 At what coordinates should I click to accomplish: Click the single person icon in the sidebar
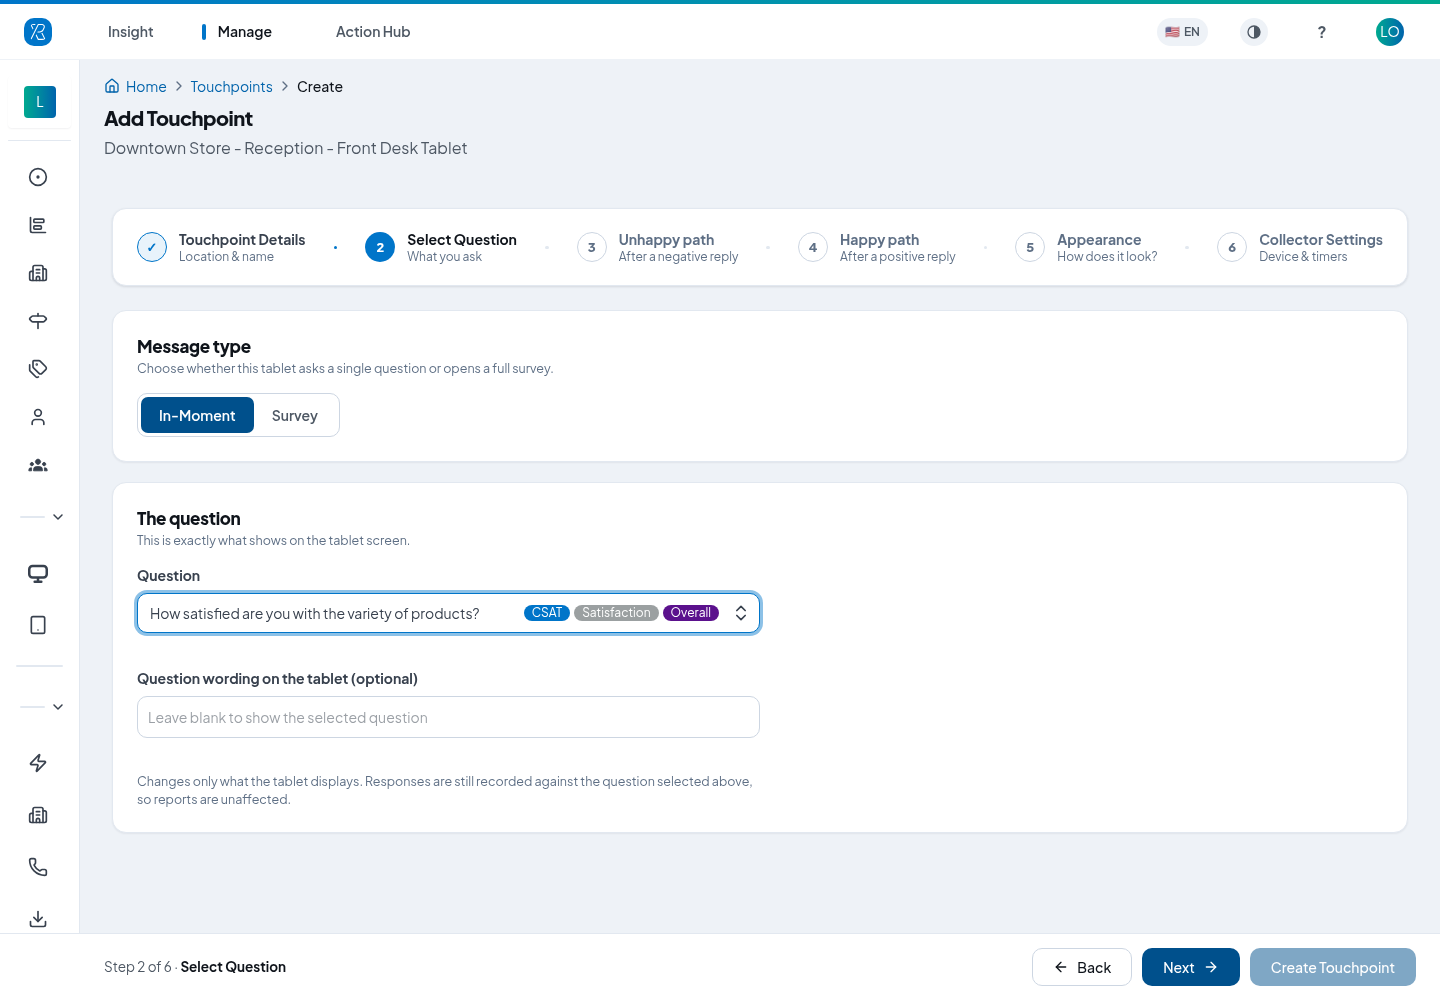pos(38,417)
